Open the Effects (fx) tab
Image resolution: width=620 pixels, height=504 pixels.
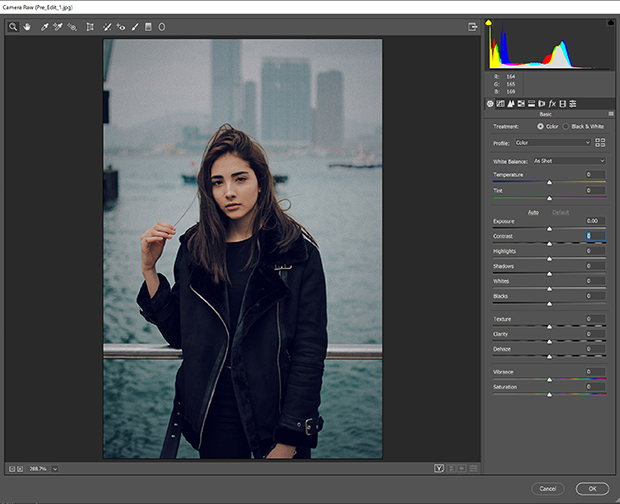[x=552, y=103]
